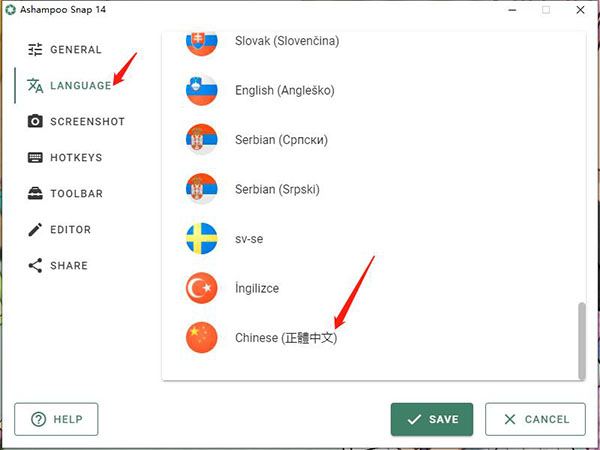
Task: Click the Toolbar toolbox icon
Action: [x=35, y=193]
